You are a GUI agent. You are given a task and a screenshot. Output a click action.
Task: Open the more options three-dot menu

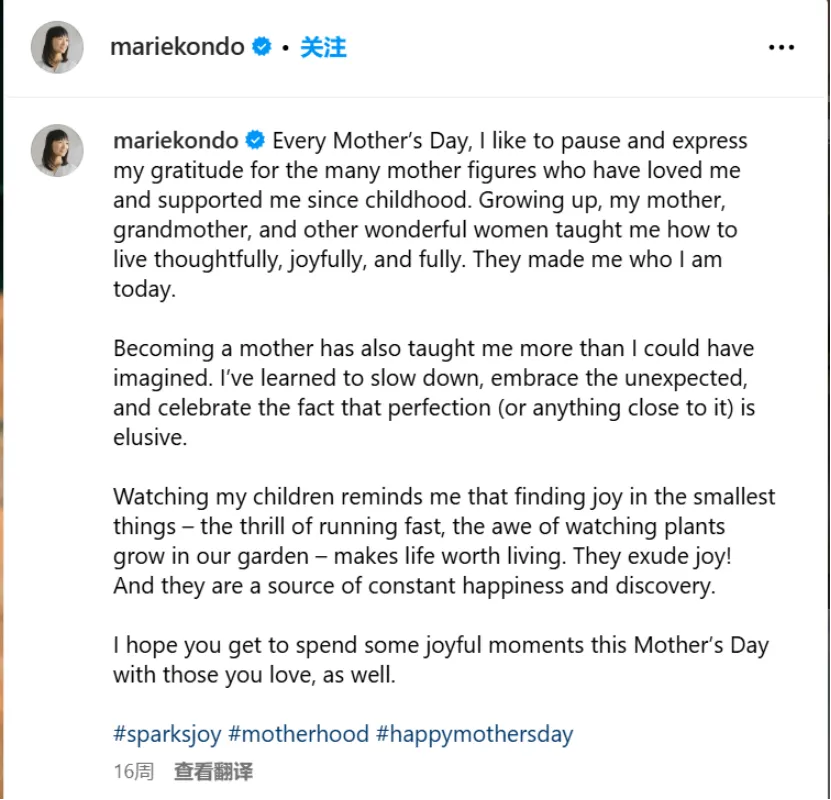pyautogui.click(x=781, y=47)
